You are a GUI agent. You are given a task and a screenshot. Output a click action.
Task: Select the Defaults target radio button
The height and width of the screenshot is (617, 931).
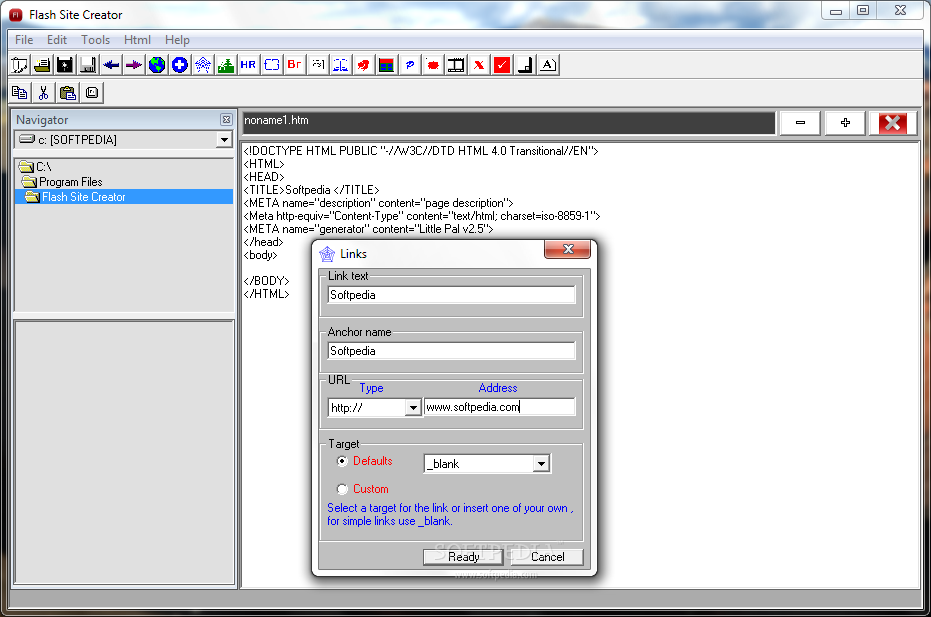pos(342,461)
